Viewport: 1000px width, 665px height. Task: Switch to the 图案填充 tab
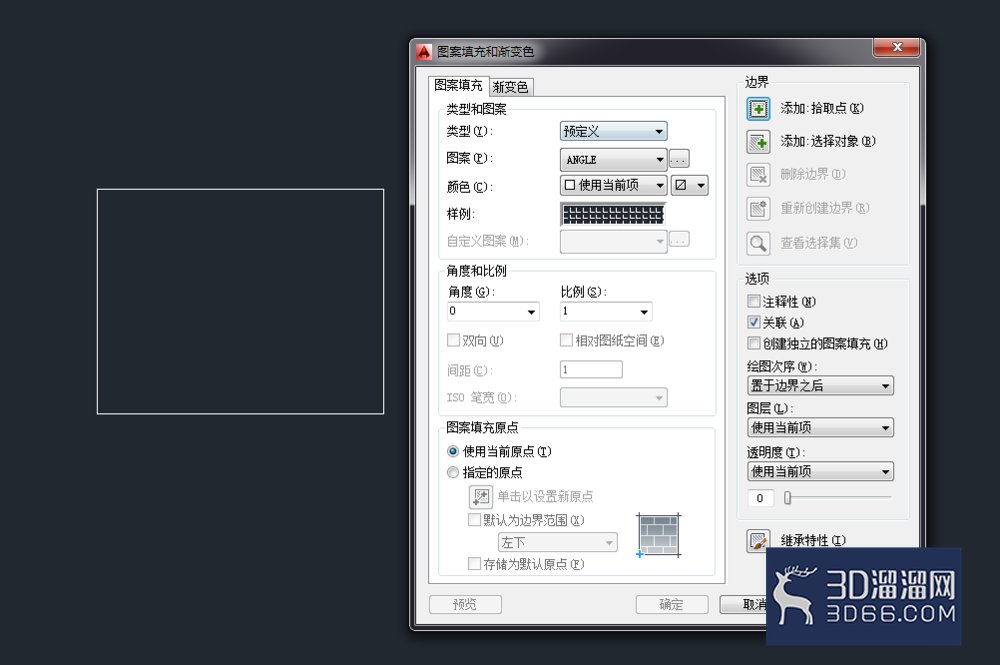tap(459, 85)
